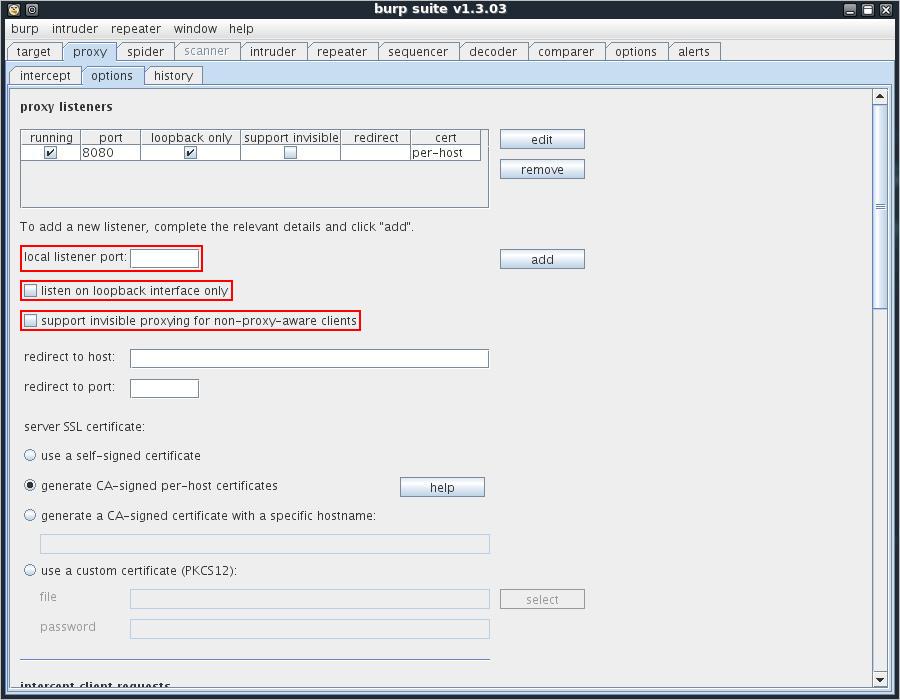
Task: Click the certificate password field
Action: [309, 629]
